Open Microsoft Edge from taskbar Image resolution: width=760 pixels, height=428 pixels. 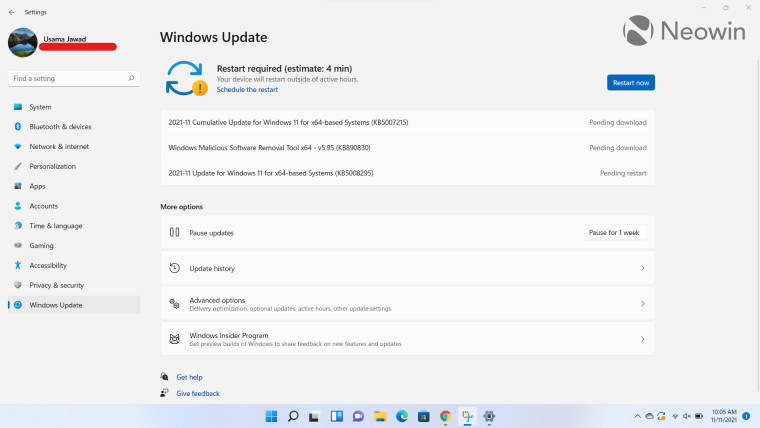402,416
